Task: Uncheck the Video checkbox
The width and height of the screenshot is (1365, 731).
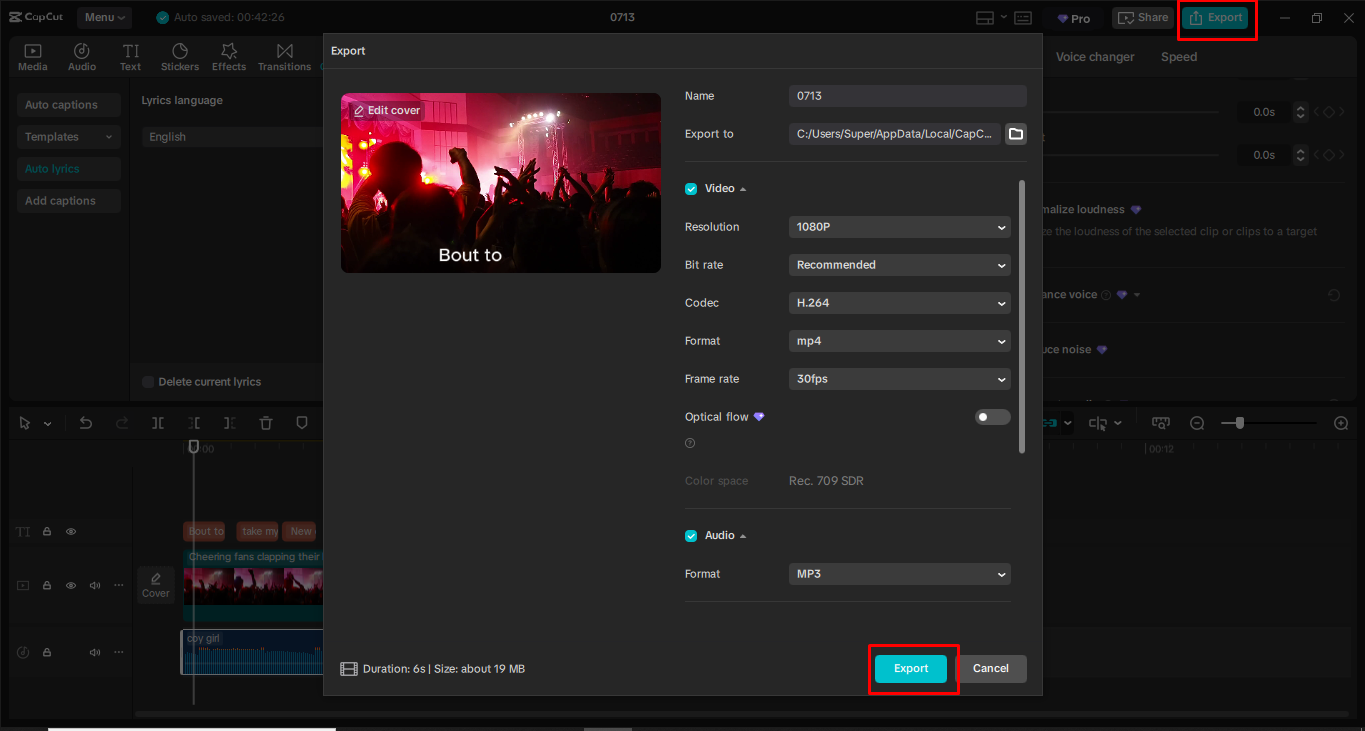Action: pos(690,188)
